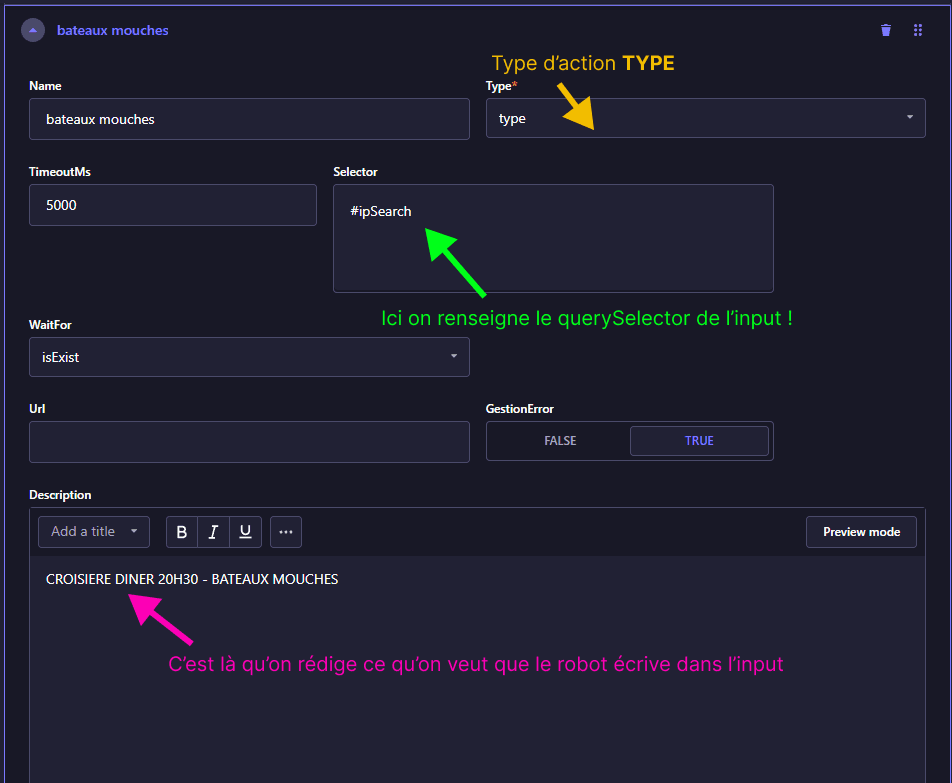This screenshot has height=783, width=952.
Task: Click the Preview mode button
Action: click(861, 532)
